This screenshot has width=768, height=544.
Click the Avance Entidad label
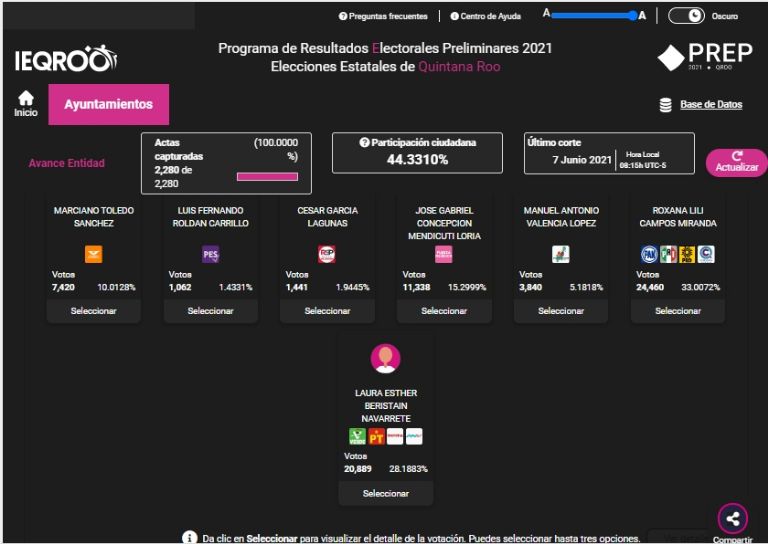tap(67, 163)
